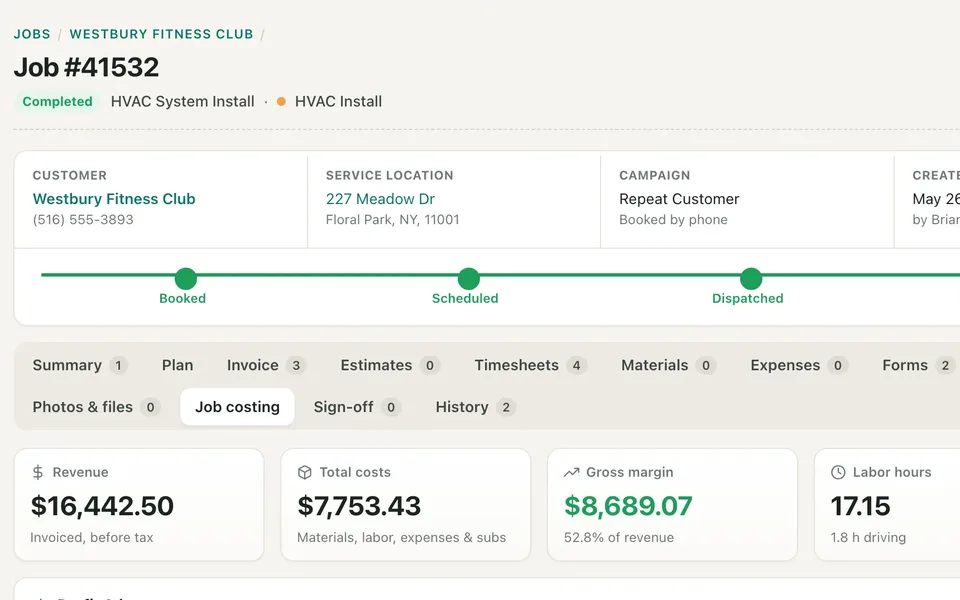
Task: Click the Scheduled progress marker
Action: click(x=468, y=279)
